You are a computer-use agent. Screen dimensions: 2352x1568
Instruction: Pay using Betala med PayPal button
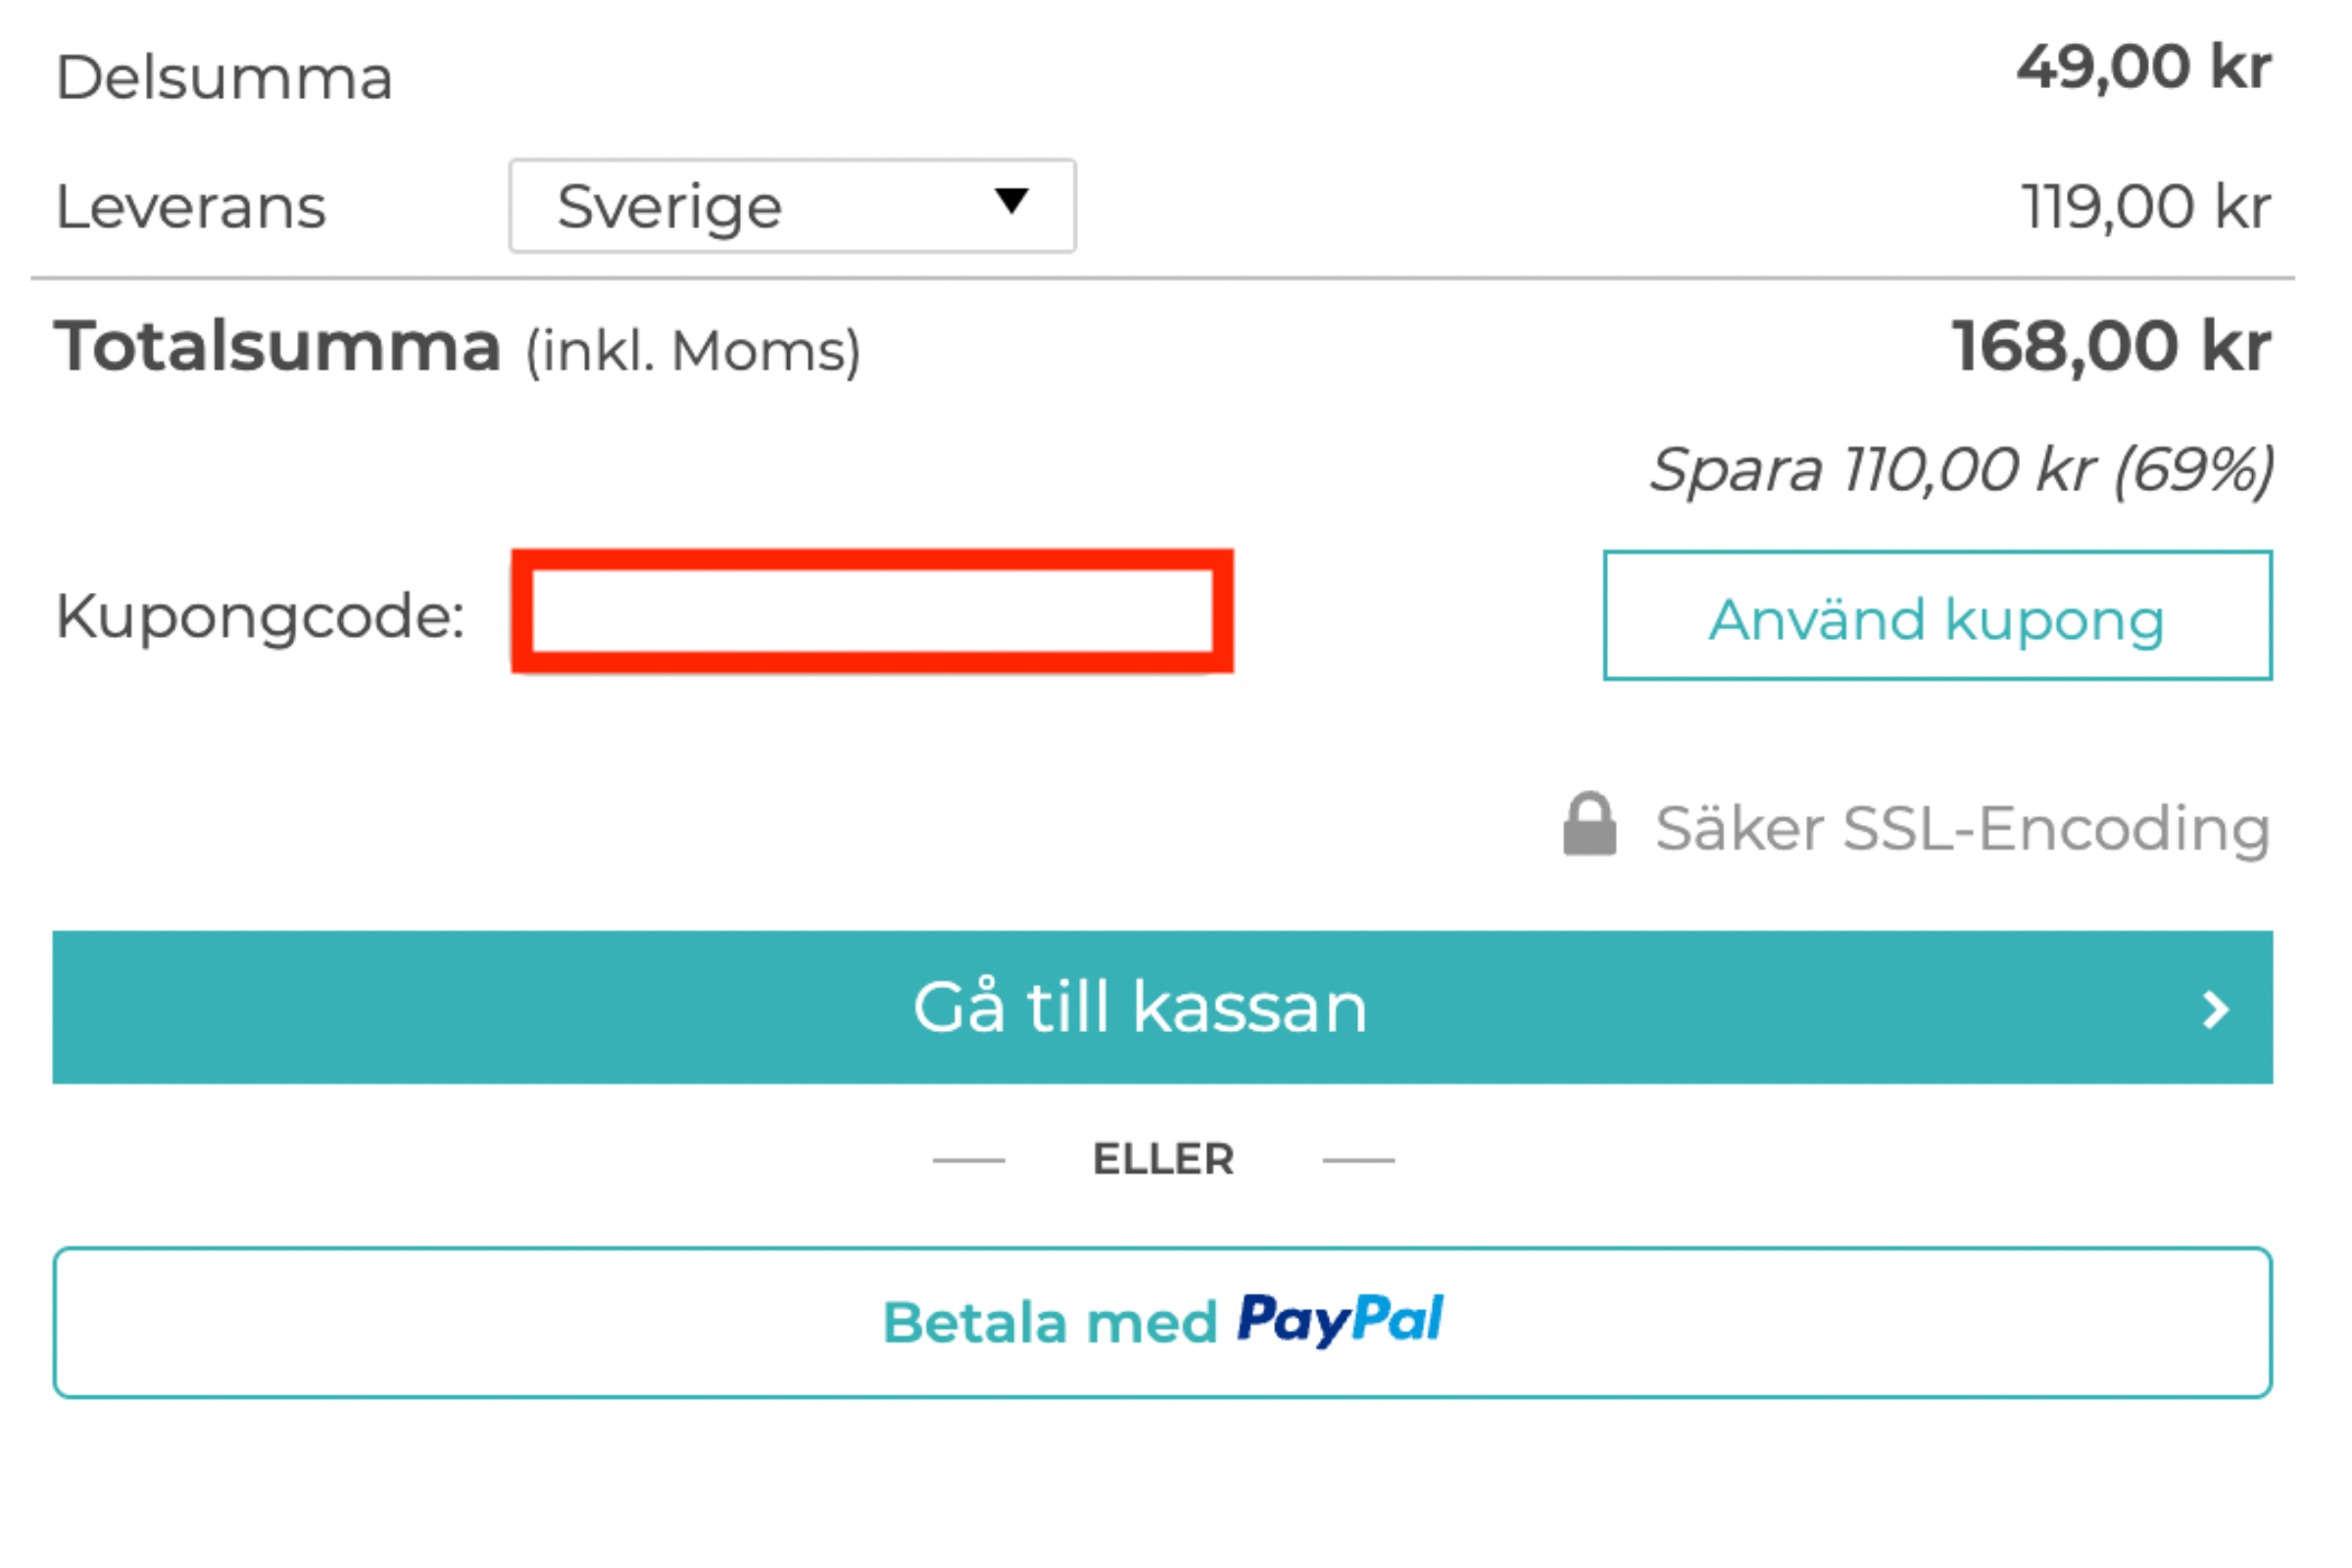[1162, 1322]
